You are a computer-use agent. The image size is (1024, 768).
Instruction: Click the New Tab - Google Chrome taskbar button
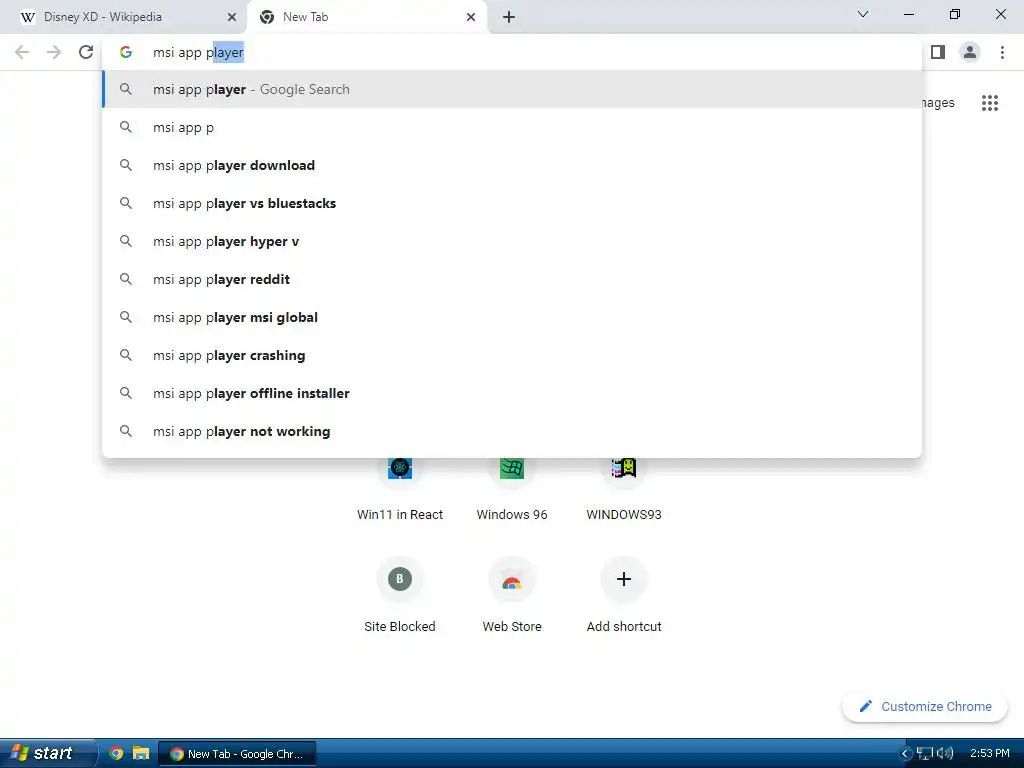[238, 754]
